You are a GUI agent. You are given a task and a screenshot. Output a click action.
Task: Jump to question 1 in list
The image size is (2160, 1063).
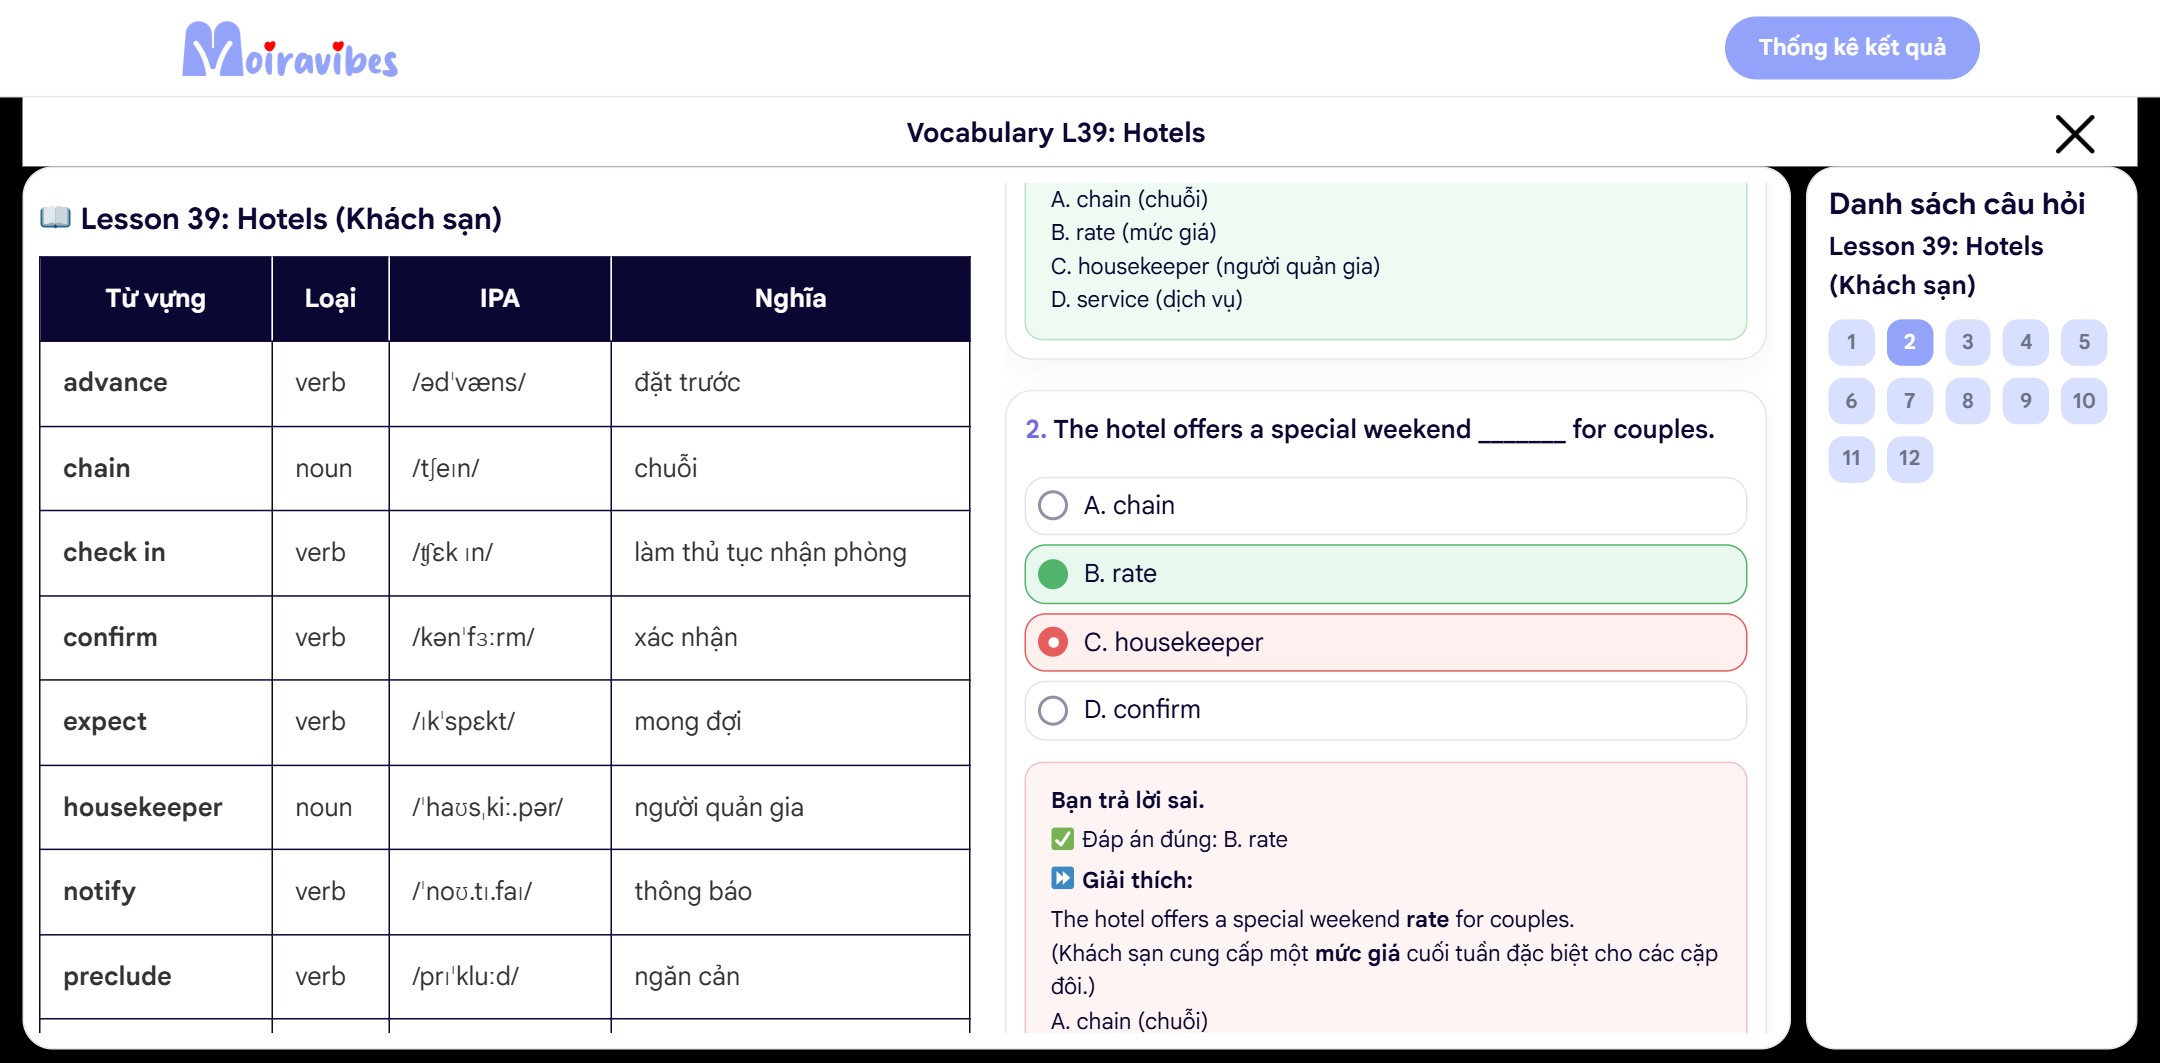click(x=1851, y=342)
